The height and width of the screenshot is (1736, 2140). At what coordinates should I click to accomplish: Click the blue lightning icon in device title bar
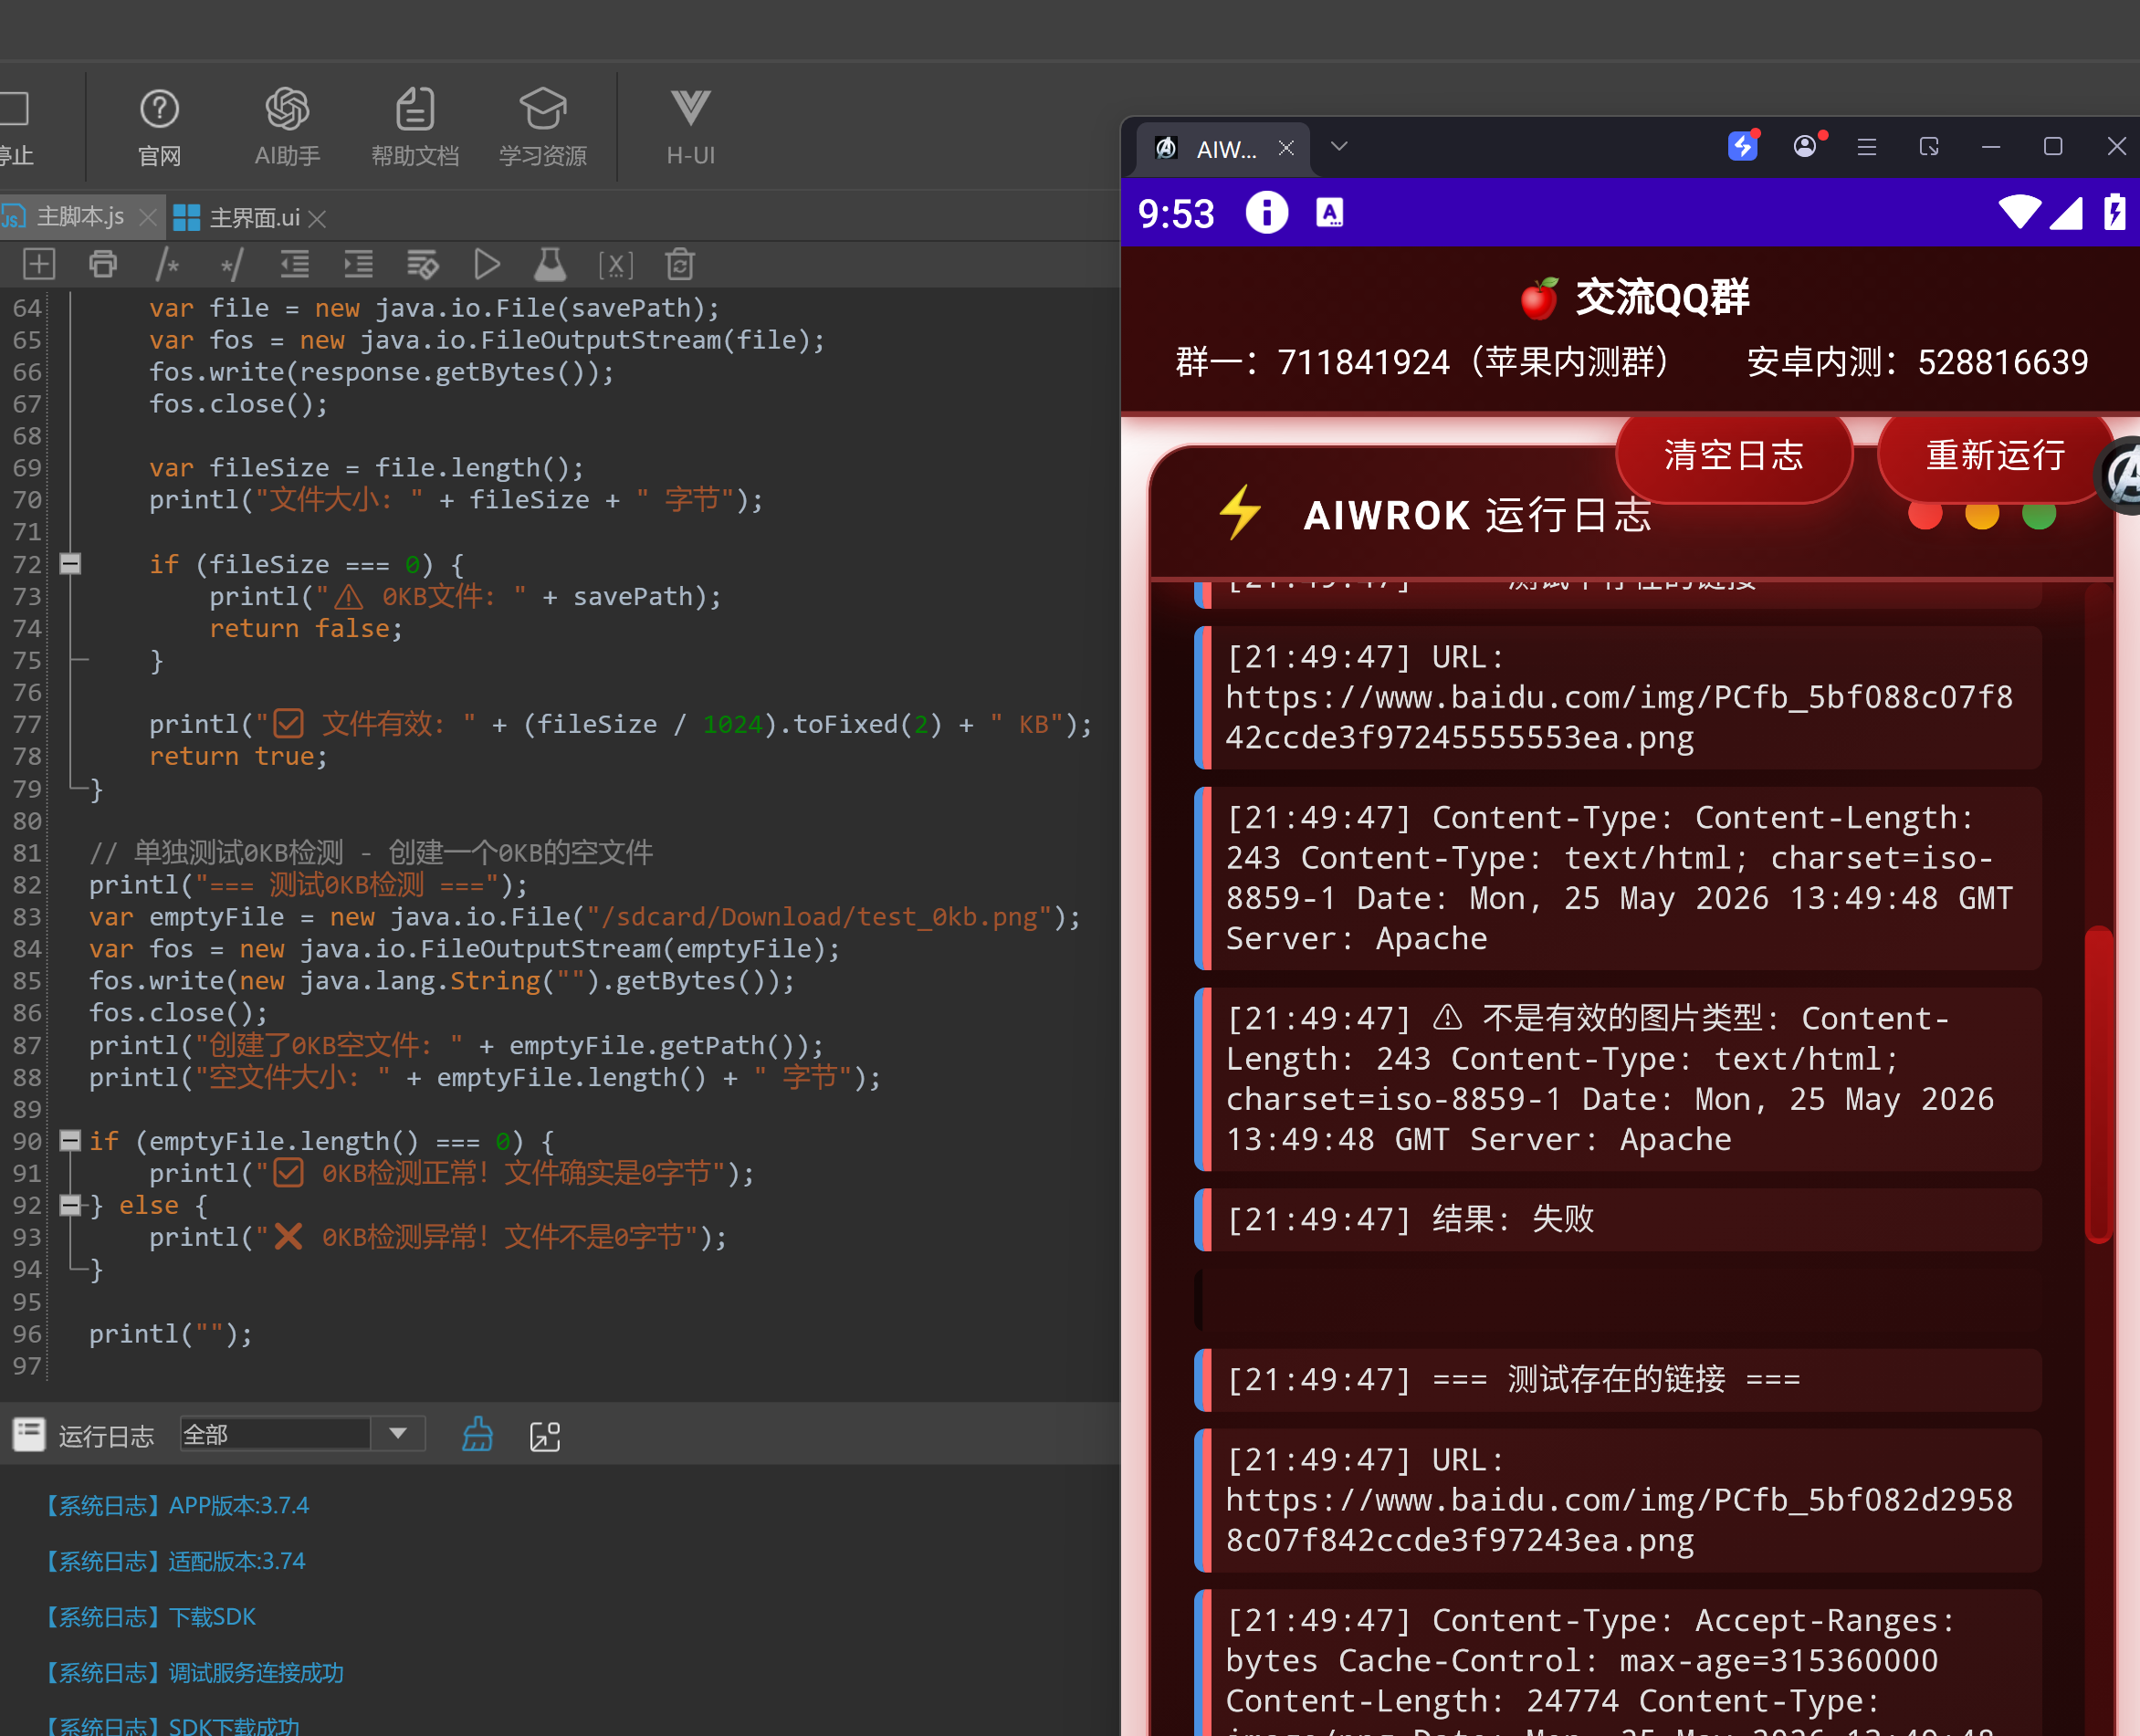click(1743, 146)
